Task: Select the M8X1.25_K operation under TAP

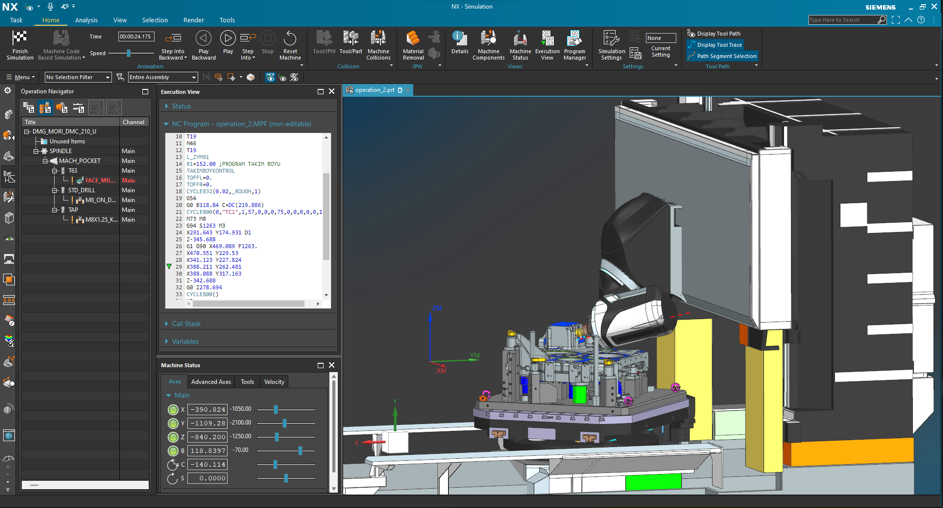Action: click(x=100, y=219)
